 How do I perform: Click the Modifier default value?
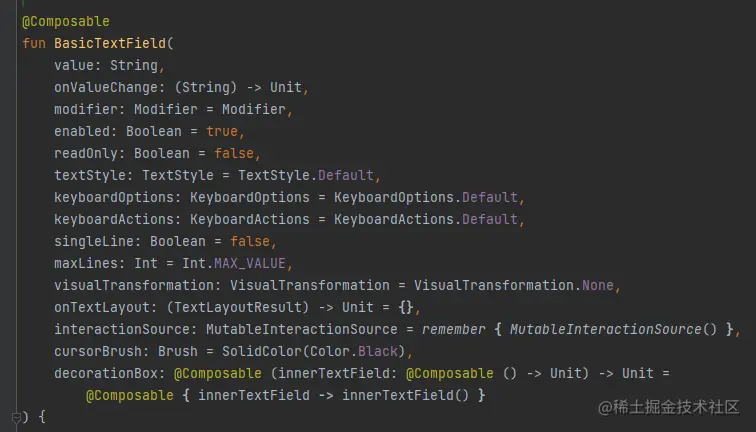point(254,109)
